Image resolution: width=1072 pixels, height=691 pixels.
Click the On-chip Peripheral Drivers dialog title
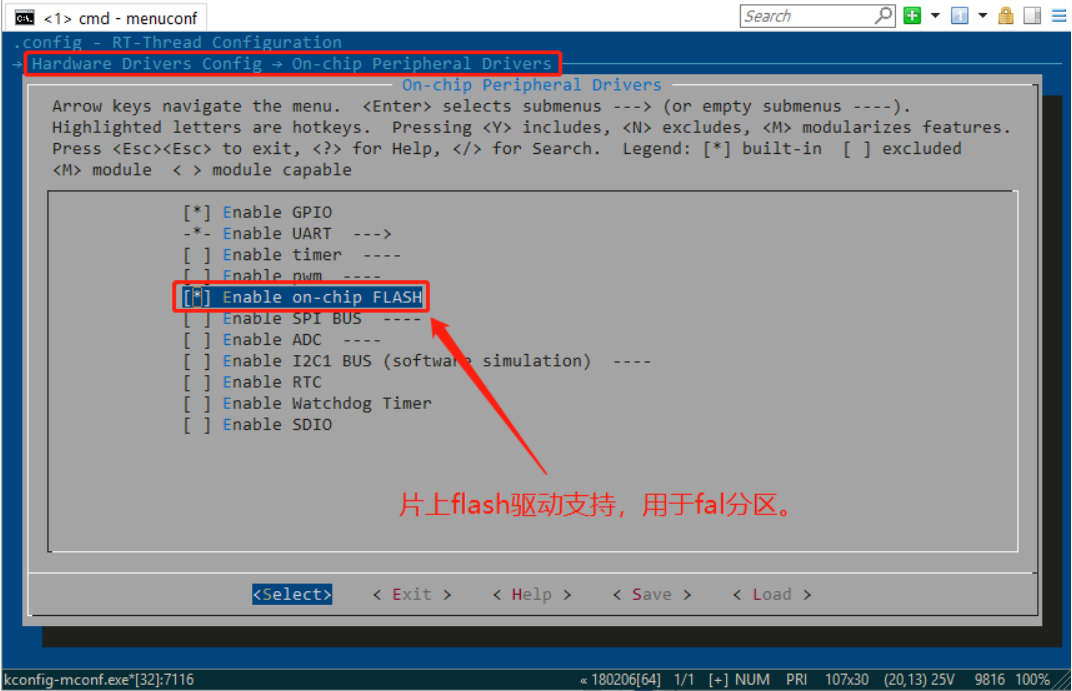532,85
